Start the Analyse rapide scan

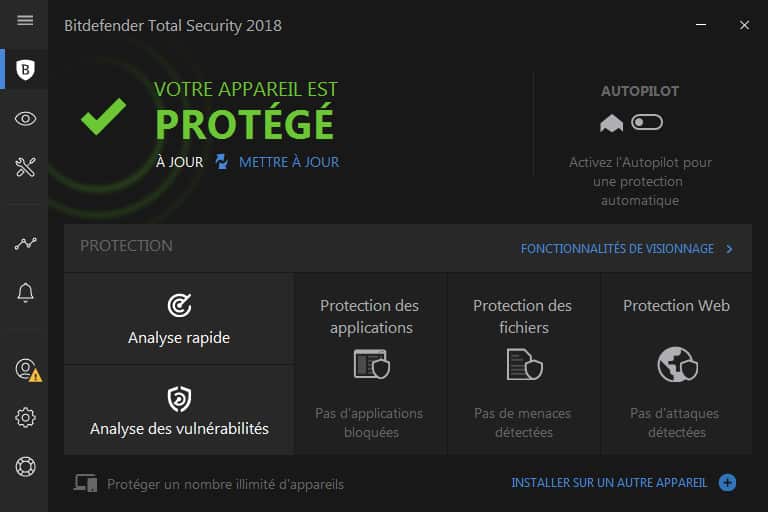(179, 319)
